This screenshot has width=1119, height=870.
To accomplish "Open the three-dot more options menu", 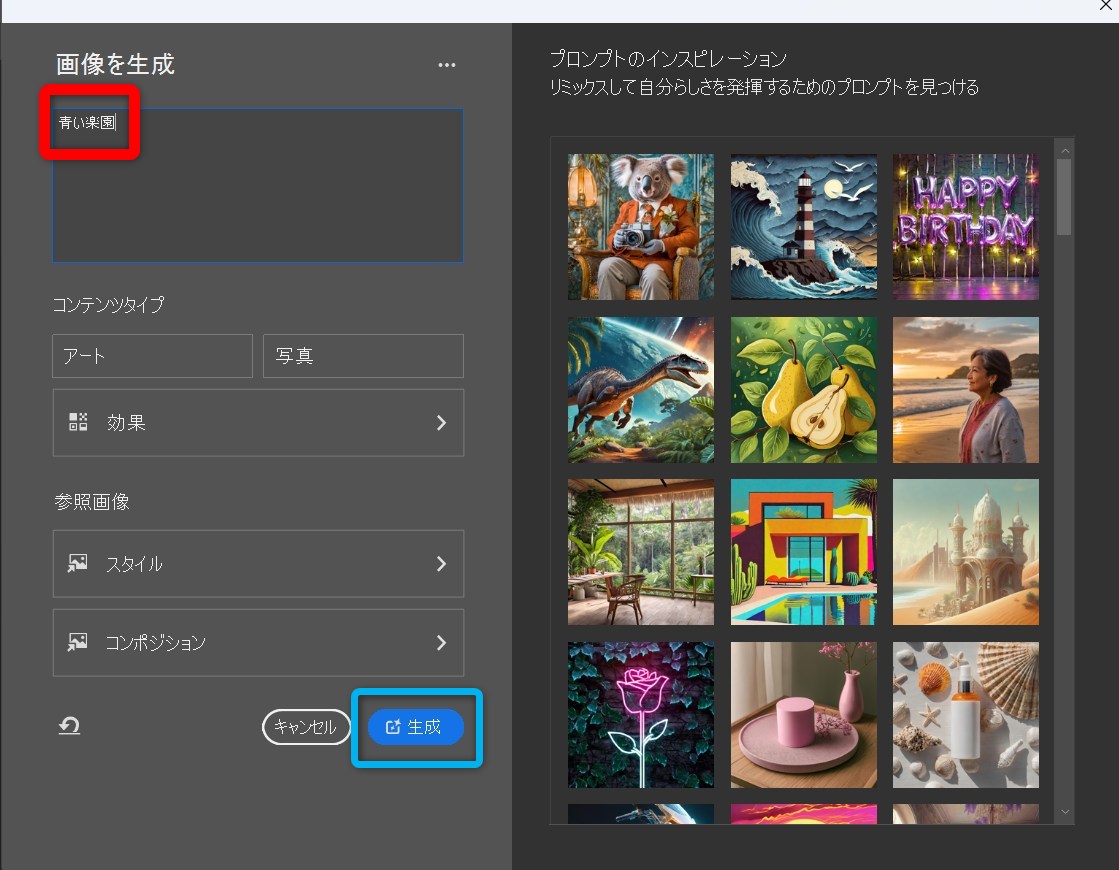I will pyautogui.click(x=447, y=65).
